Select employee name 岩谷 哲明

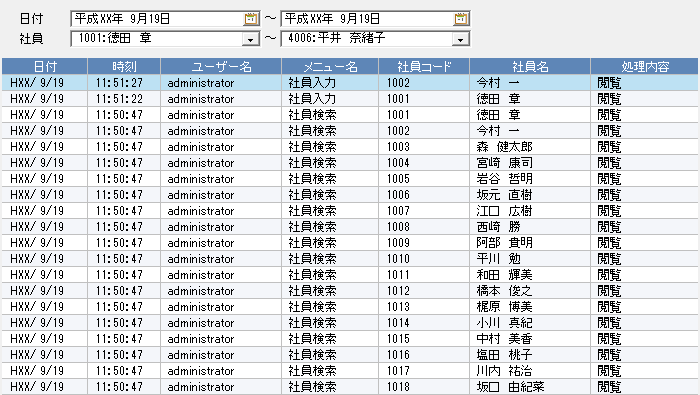(x=530, y=179)
